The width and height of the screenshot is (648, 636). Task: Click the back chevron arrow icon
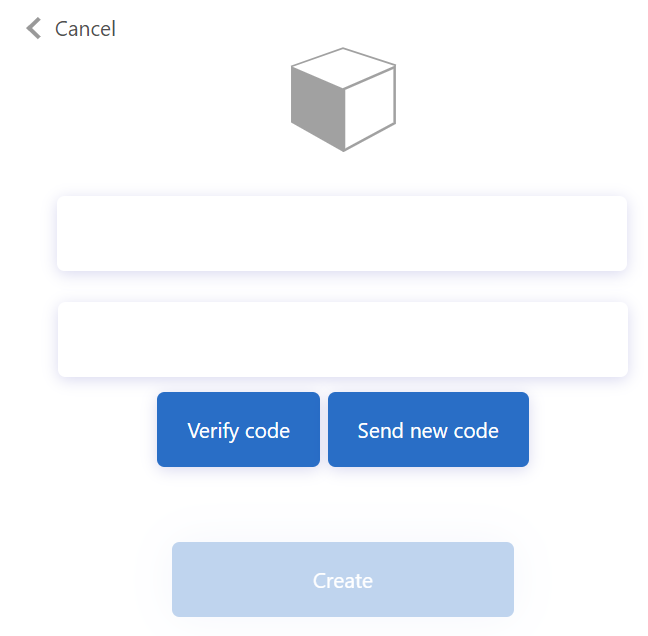pyautogui.click(x=34, y=28)
